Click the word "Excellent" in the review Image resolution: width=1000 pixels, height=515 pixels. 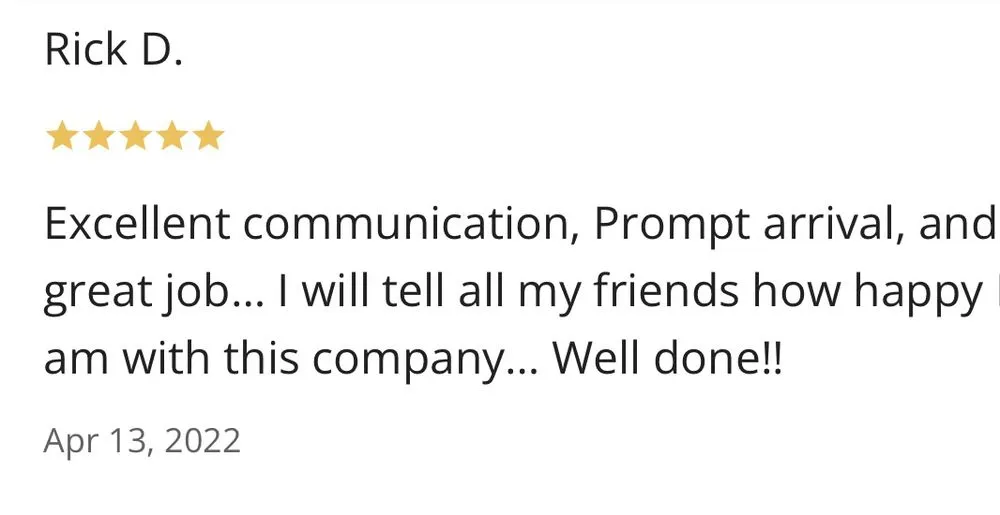coord(135,225)
